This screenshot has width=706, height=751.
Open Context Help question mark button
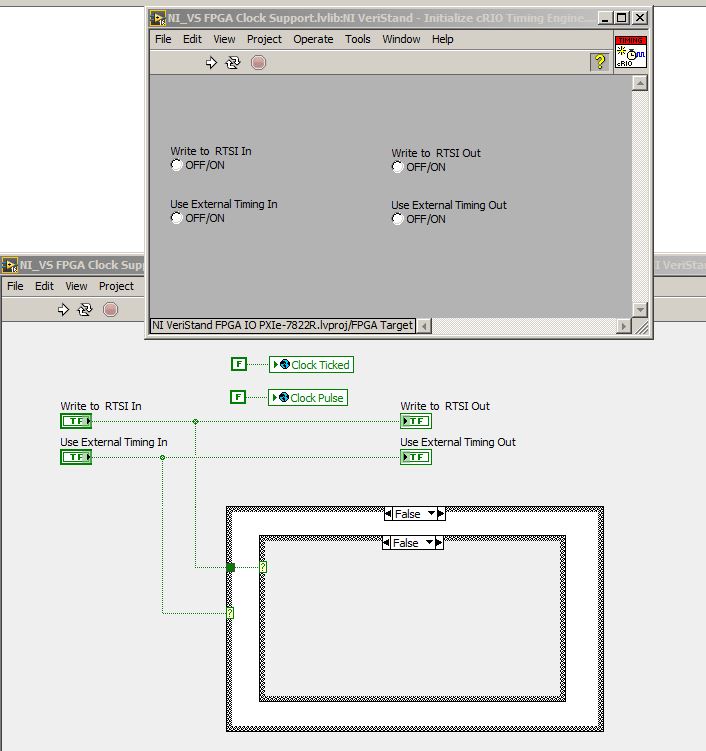(599, 62)
